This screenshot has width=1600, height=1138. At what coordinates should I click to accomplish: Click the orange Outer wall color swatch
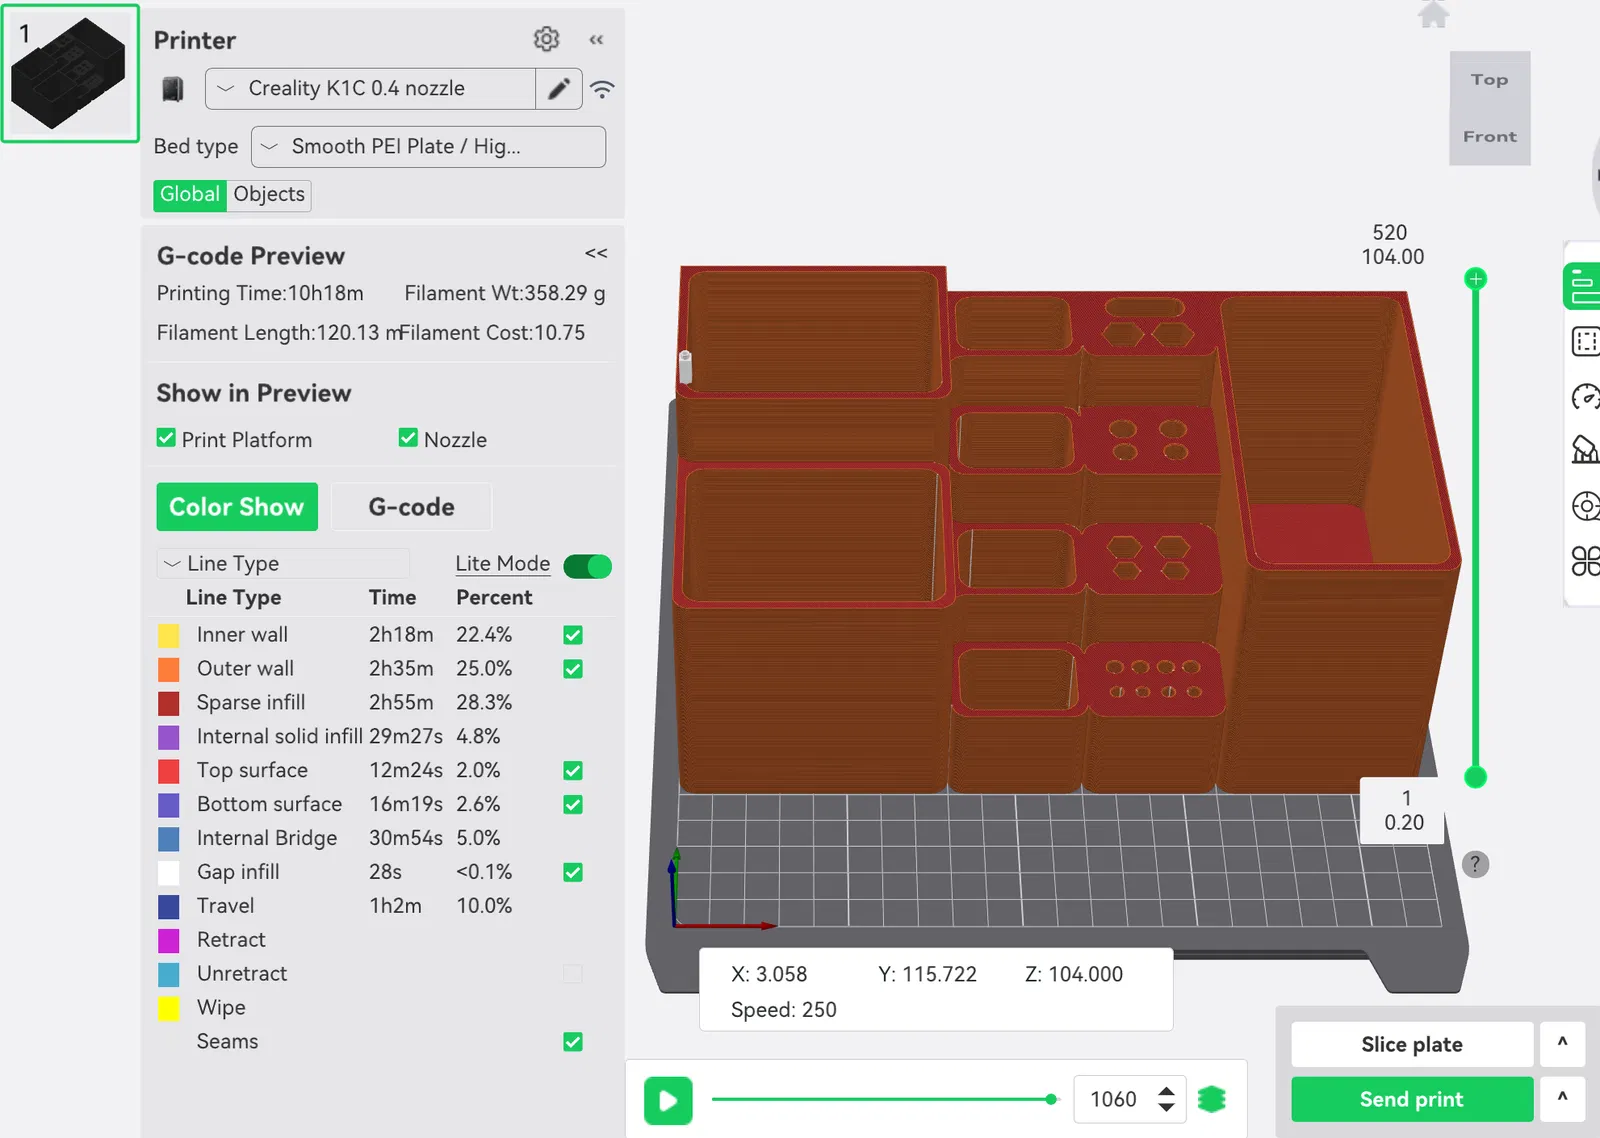169,669
